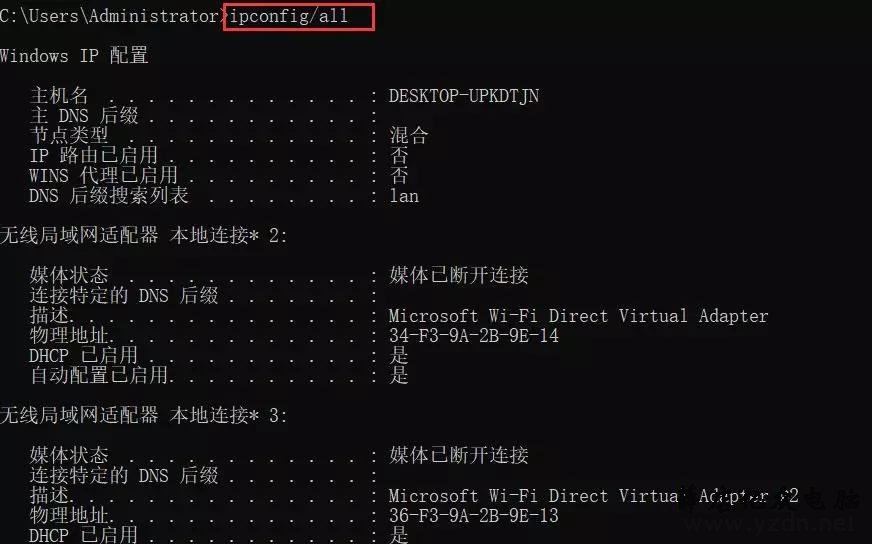Click the 主机名 label
This screenshot has width=872, height=544.
coord(59,96)
